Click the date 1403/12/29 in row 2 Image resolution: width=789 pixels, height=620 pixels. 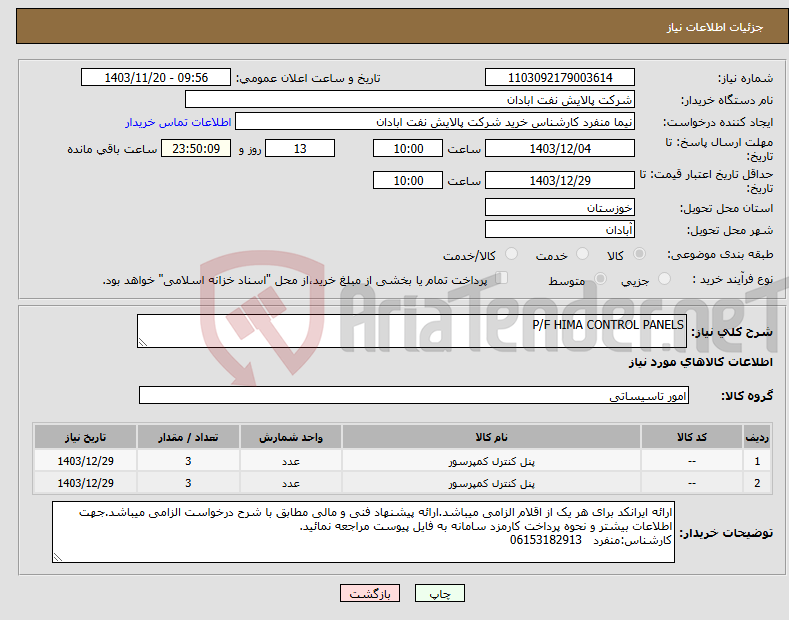(x=86, y=483)
